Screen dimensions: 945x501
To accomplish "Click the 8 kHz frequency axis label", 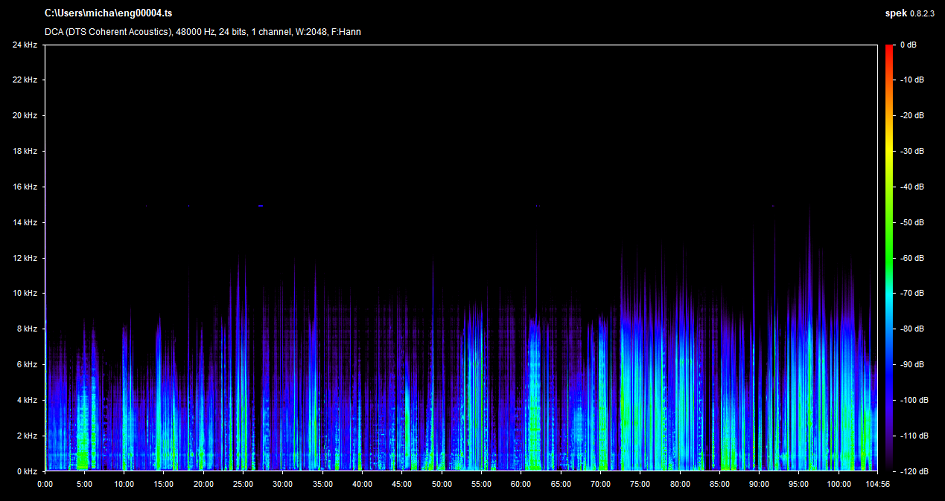I will 26,329.
